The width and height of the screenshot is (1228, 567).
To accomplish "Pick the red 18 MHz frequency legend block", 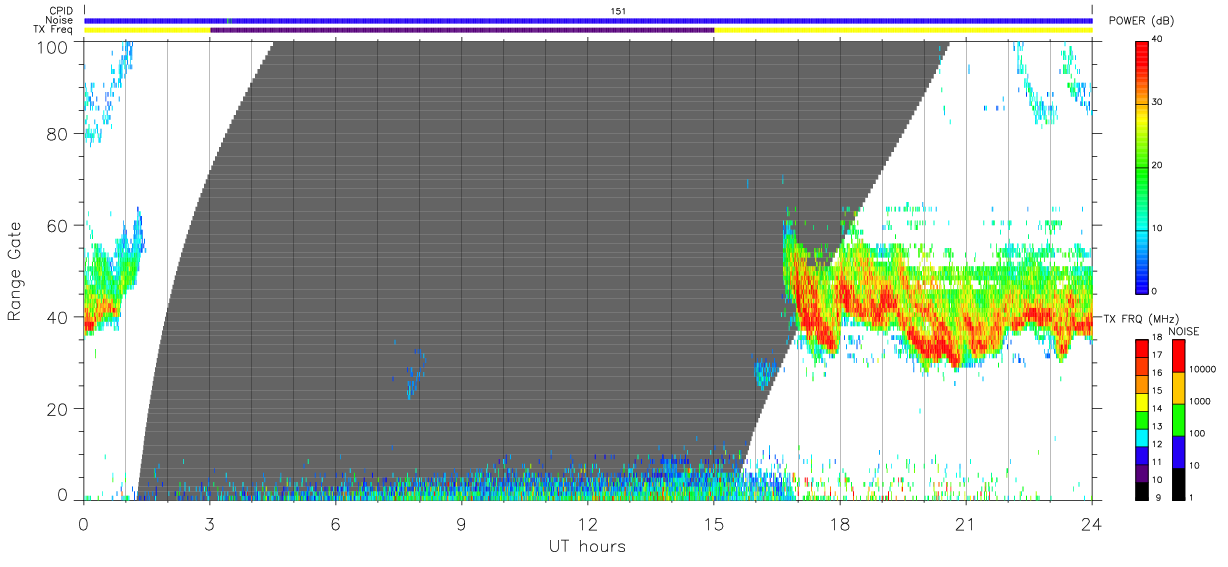I will [x=1142, y=349].
